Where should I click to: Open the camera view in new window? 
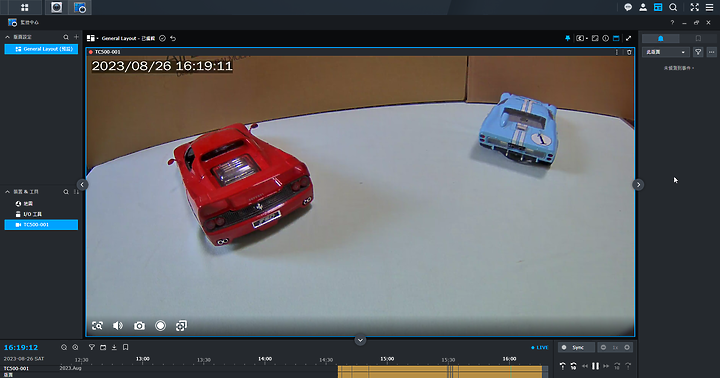click(181, 326)
